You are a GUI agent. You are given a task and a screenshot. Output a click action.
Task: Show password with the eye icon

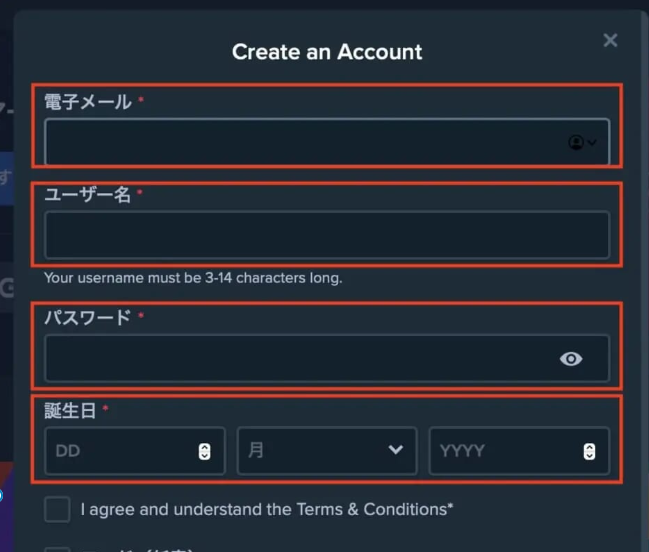tap(571, 359)
